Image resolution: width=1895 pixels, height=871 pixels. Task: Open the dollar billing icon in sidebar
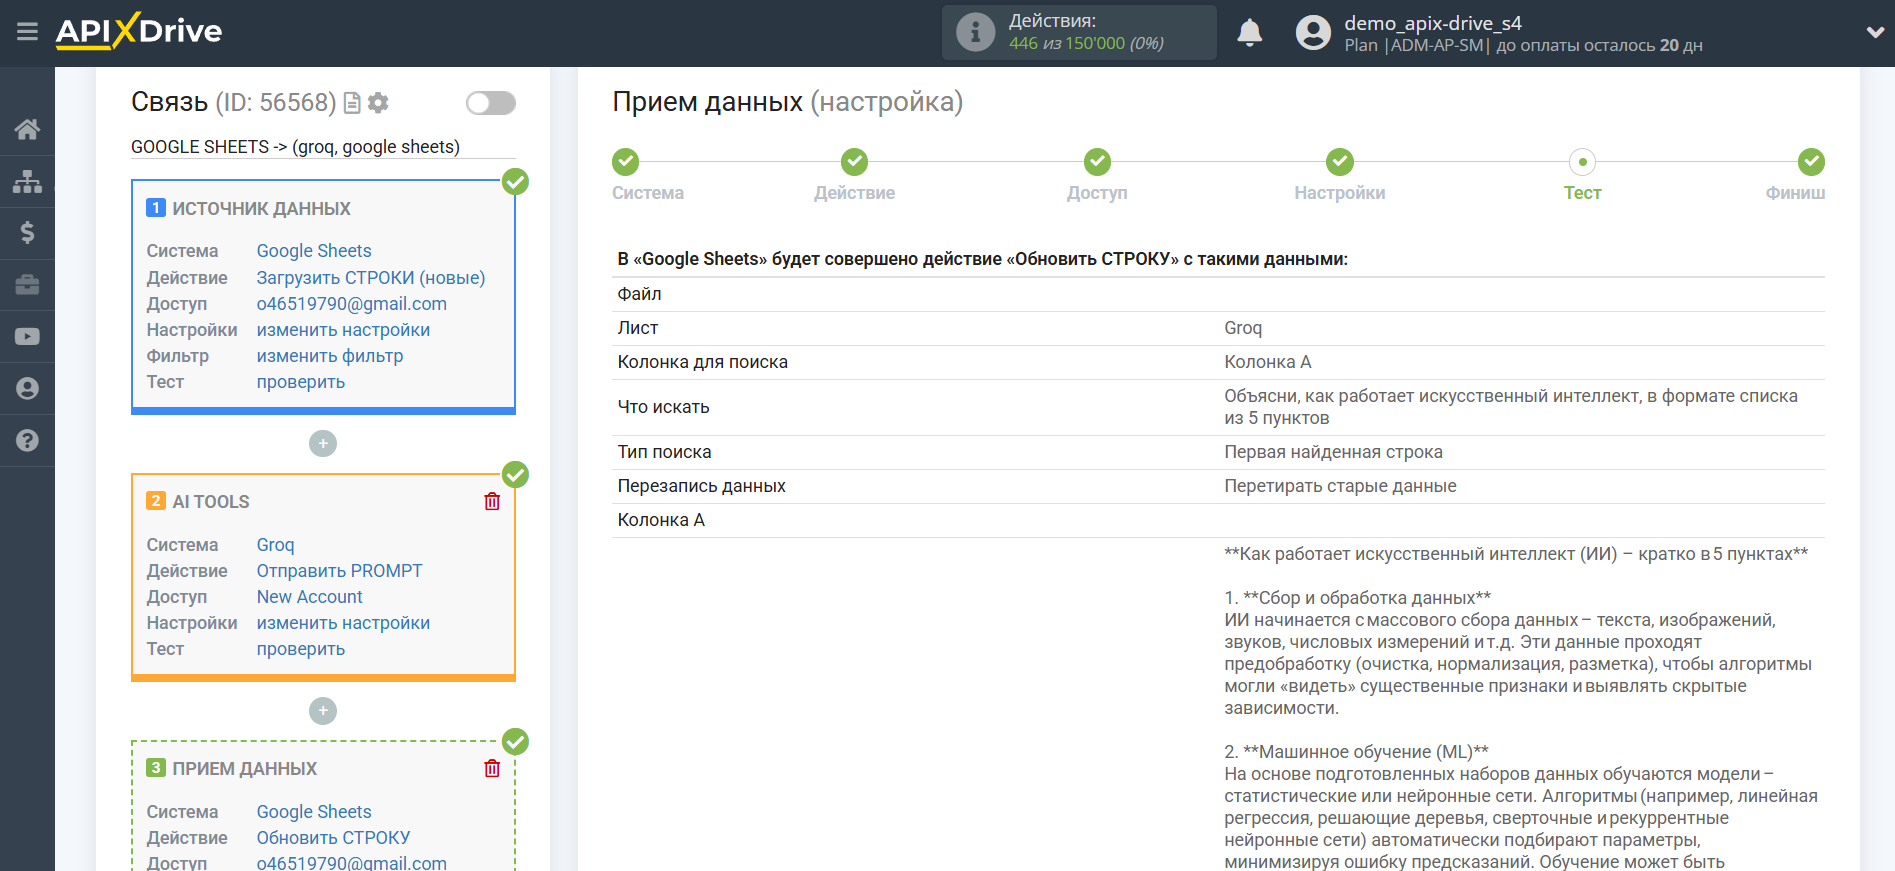tap(27, 233)
